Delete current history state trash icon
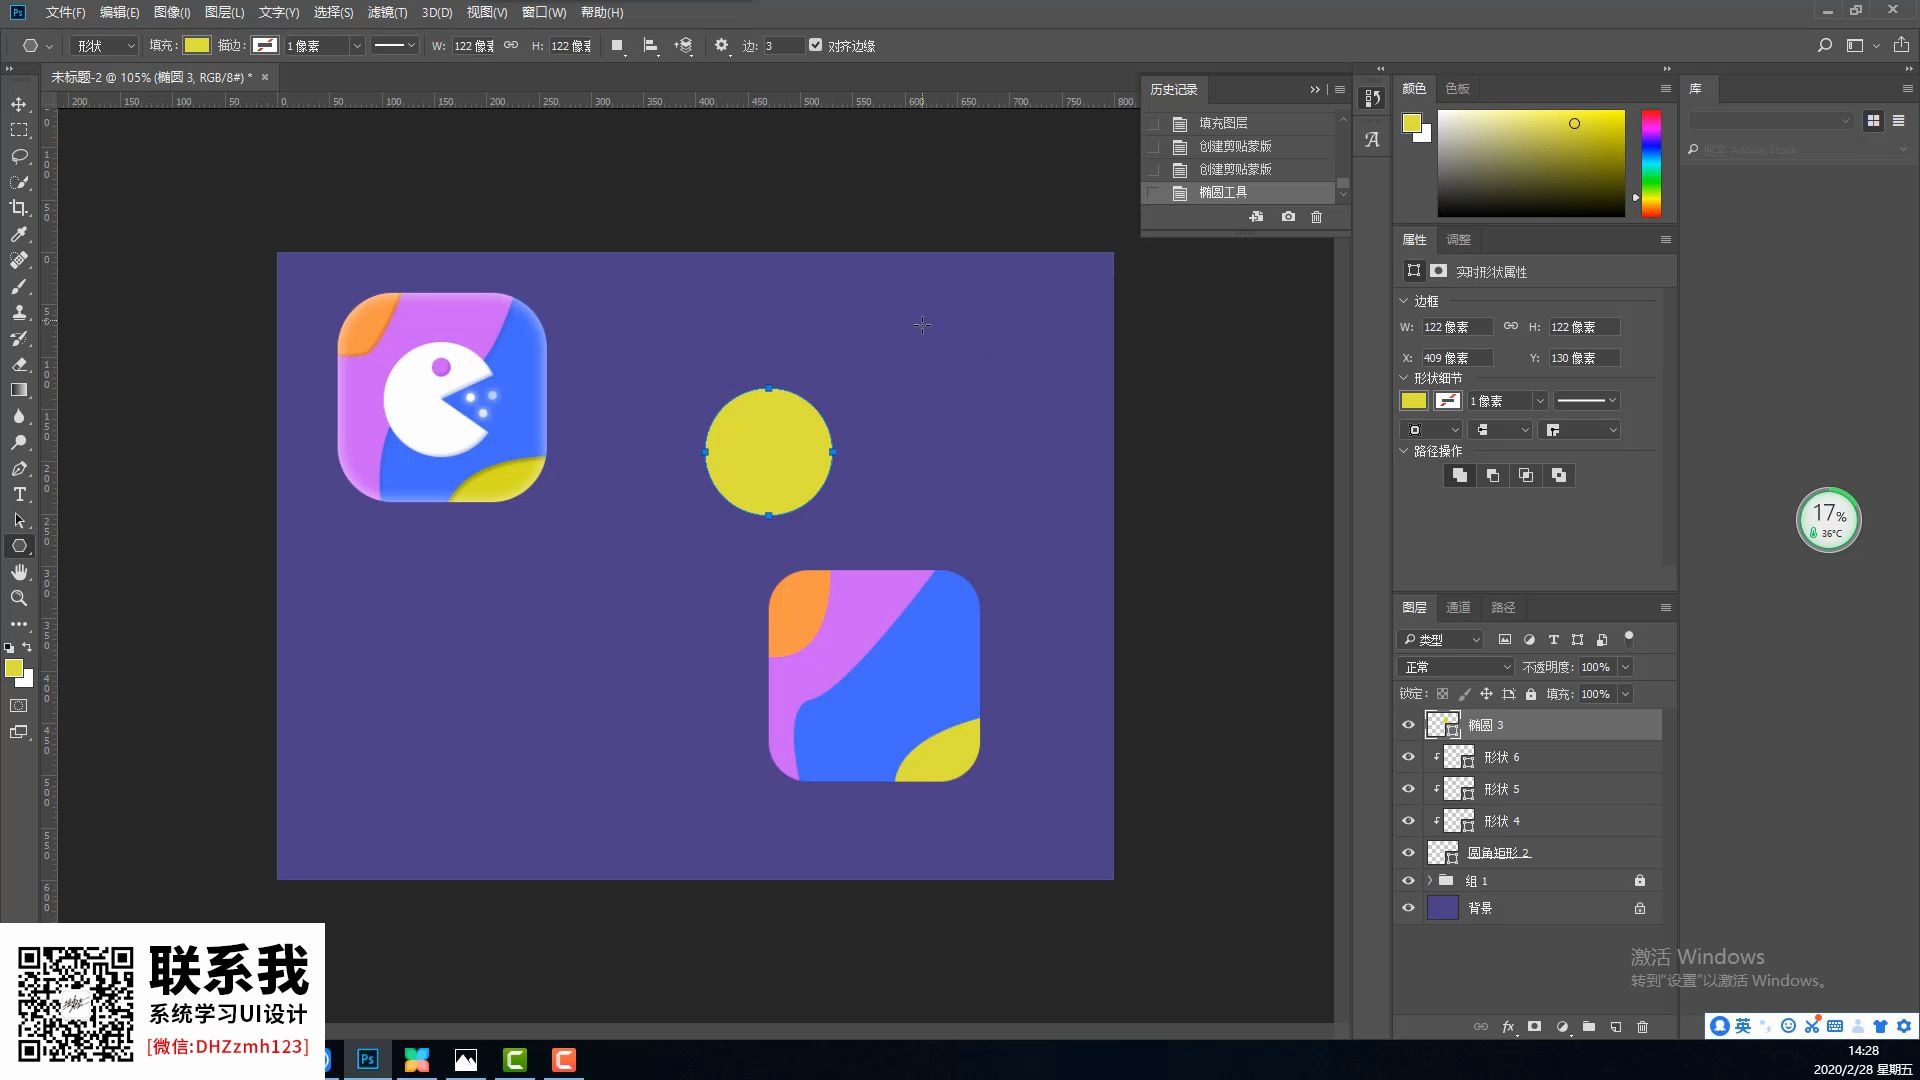The height and width of the screenshot is (1080, 1920). pyautogui.click(x=1316, y=217)
